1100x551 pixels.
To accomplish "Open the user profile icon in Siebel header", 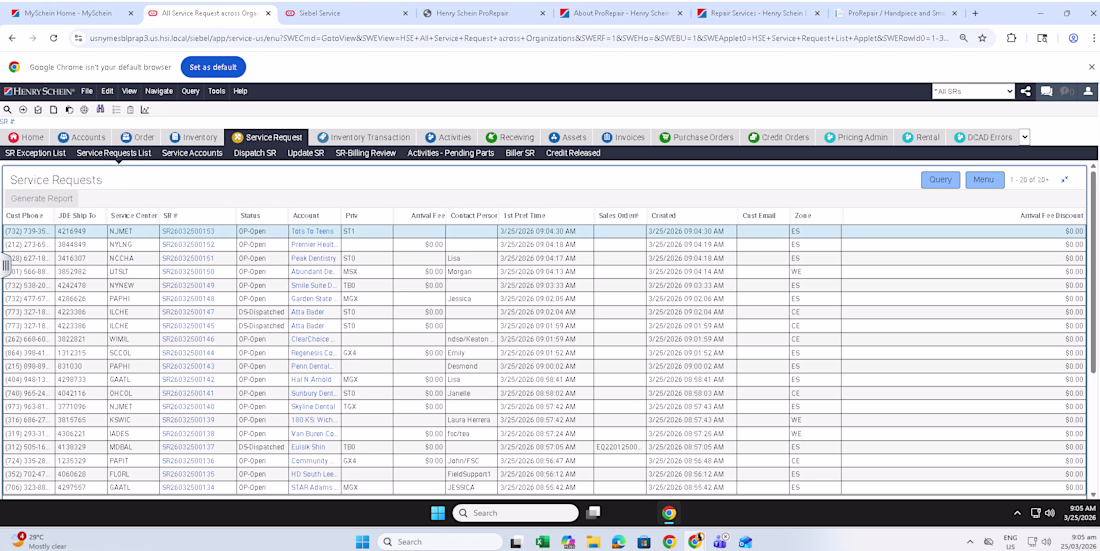I will tap(1088, 91).
